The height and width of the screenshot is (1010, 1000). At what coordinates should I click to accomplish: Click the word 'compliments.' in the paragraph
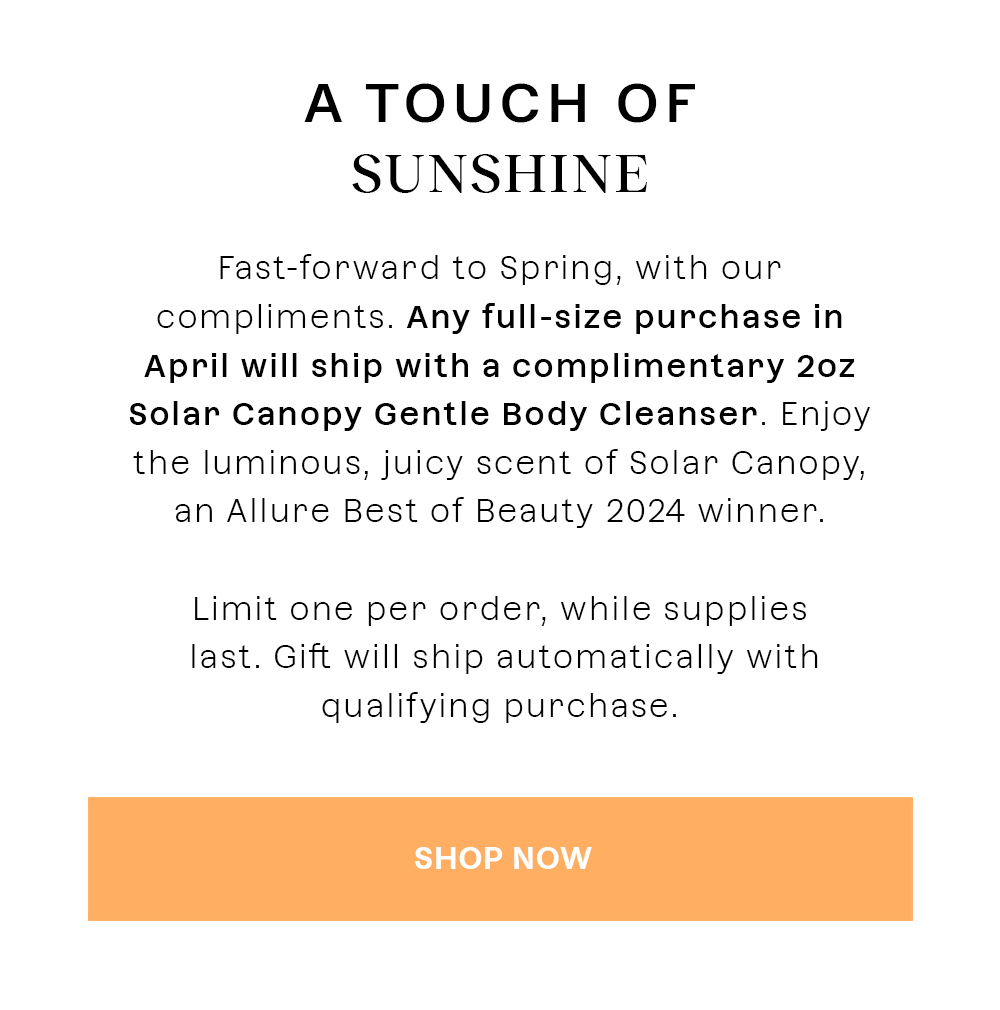tap(275, 318)
